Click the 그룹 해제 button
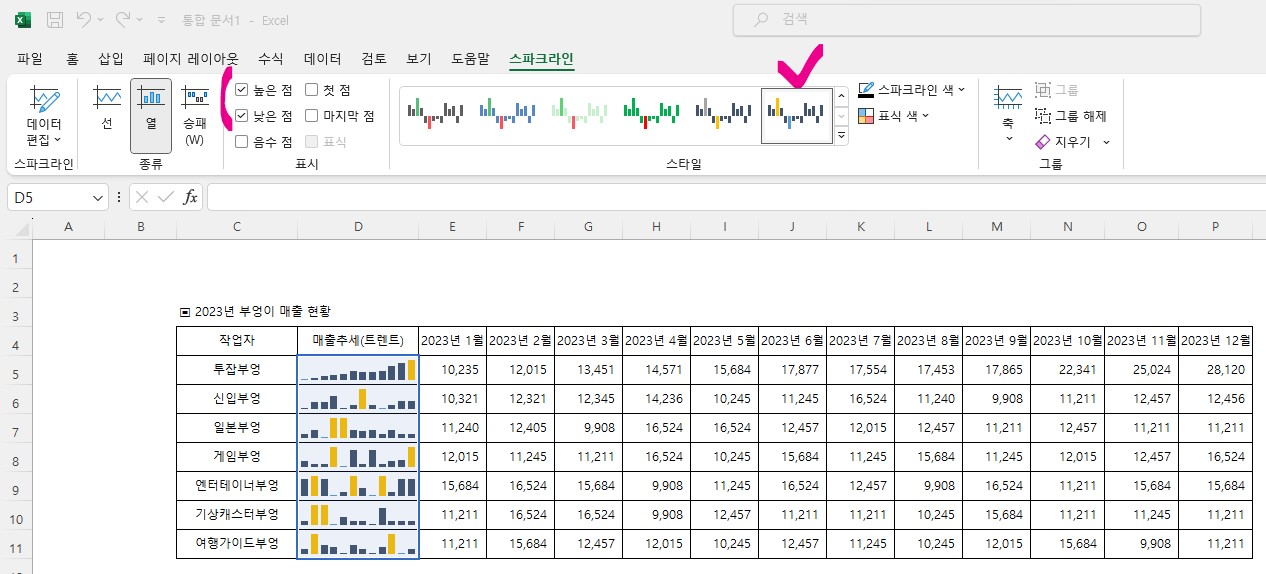Viewport: 1266px width, 574px height. (x=1071, y=116)
